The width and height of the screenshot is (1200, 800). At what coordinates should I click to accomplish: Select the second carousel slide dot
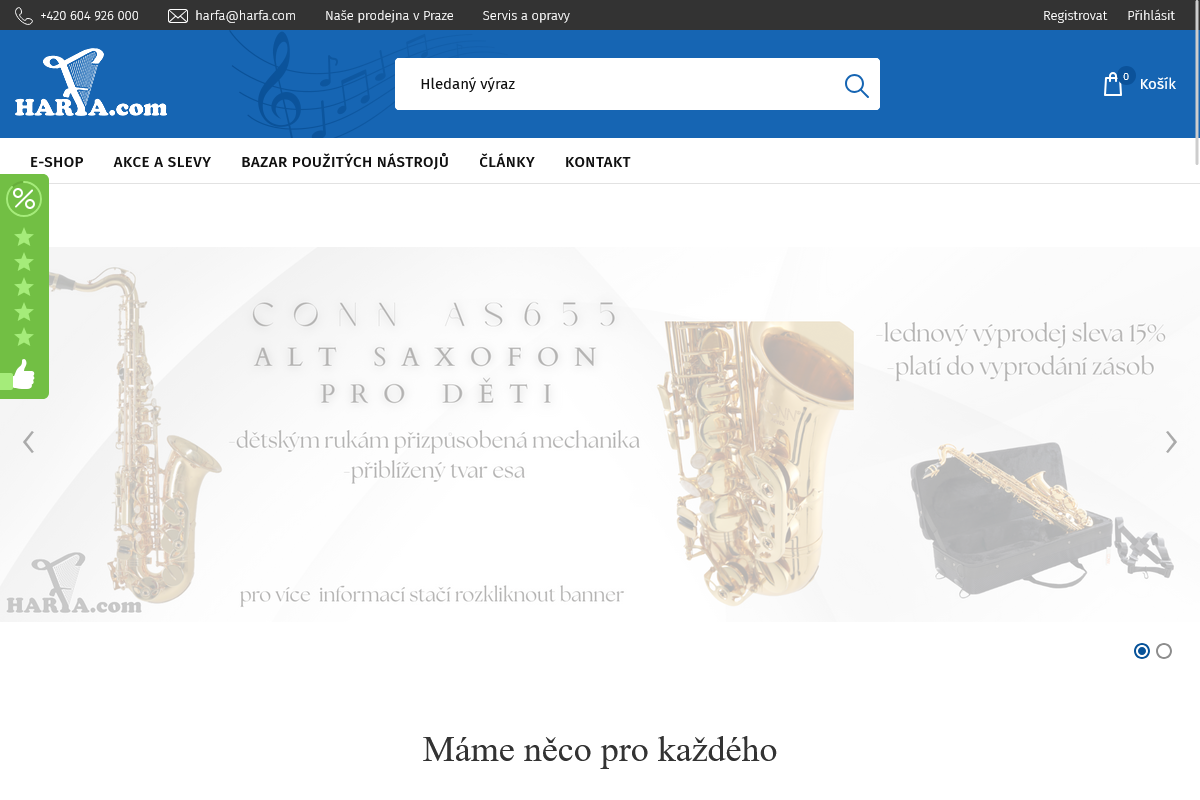click(x=1163, y=651)
